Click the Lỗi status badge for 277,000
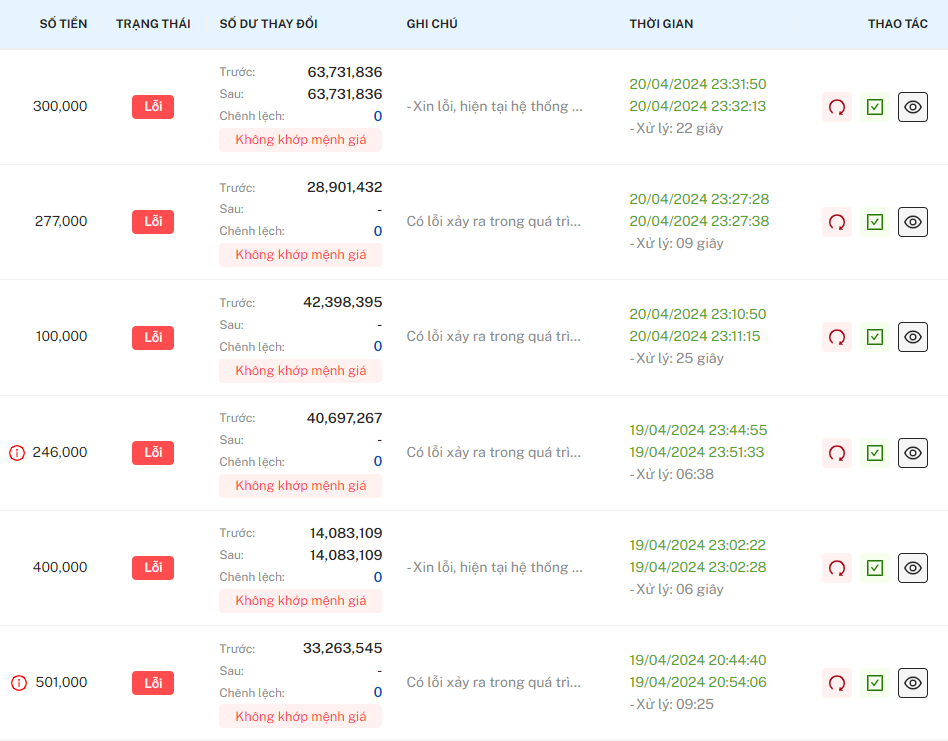The height and width of the screenshot is (741, 948). (x=153, y=222)
